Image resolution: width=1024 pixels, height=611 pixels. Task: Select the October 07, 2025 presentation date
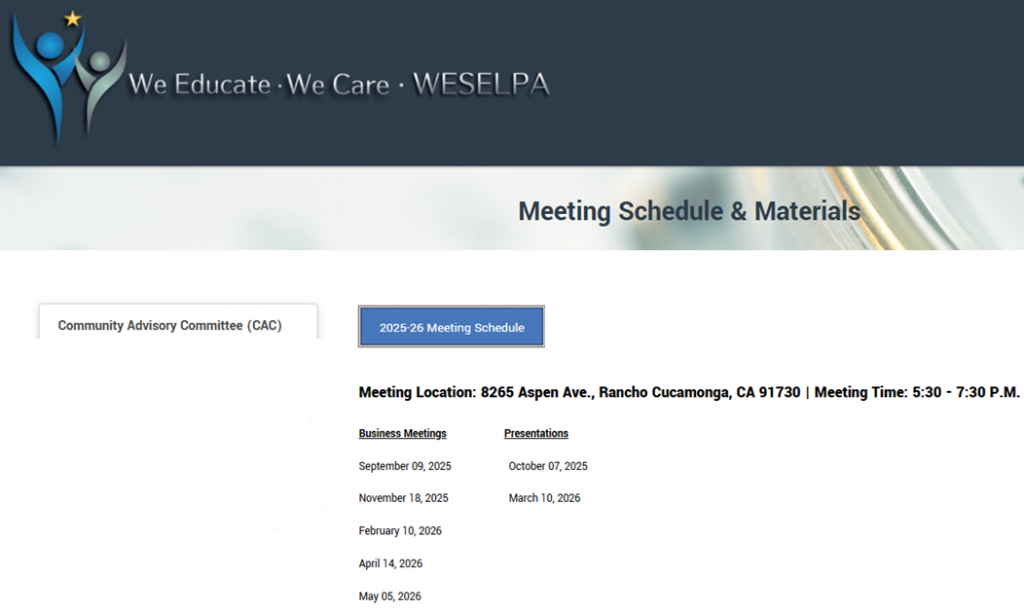[x=548, y=466]
